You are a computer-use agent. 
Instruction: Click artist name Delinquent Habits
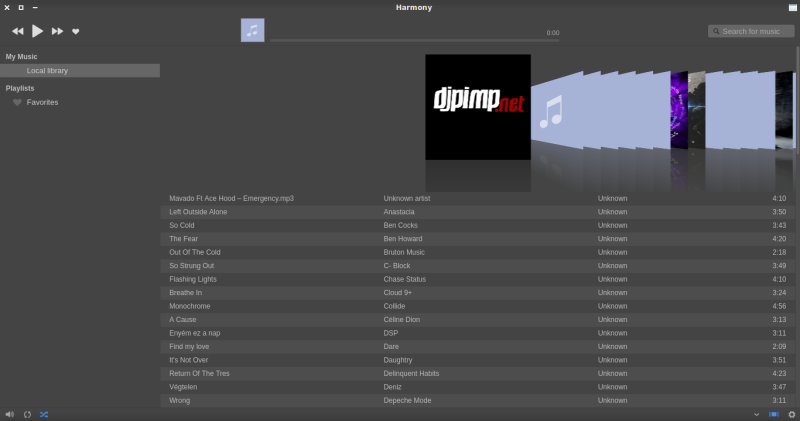pos(411,374)
